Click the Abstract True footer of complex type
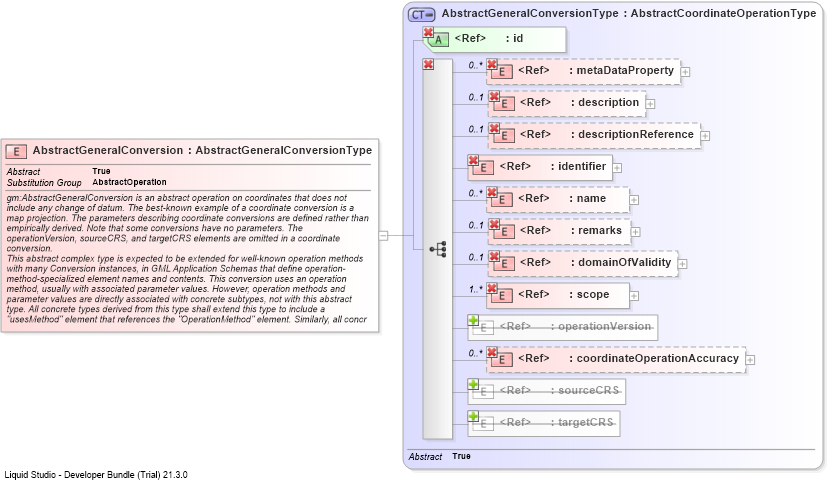 pyautogui.click(x=439, y=456)
